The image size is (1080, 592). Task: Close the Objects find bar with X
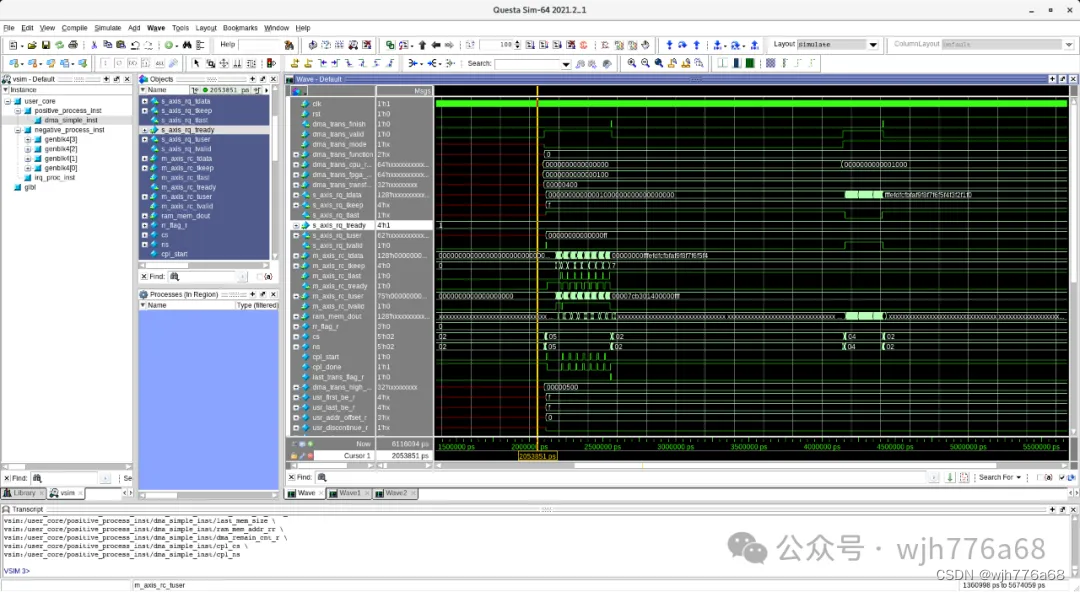coord(143,276)
